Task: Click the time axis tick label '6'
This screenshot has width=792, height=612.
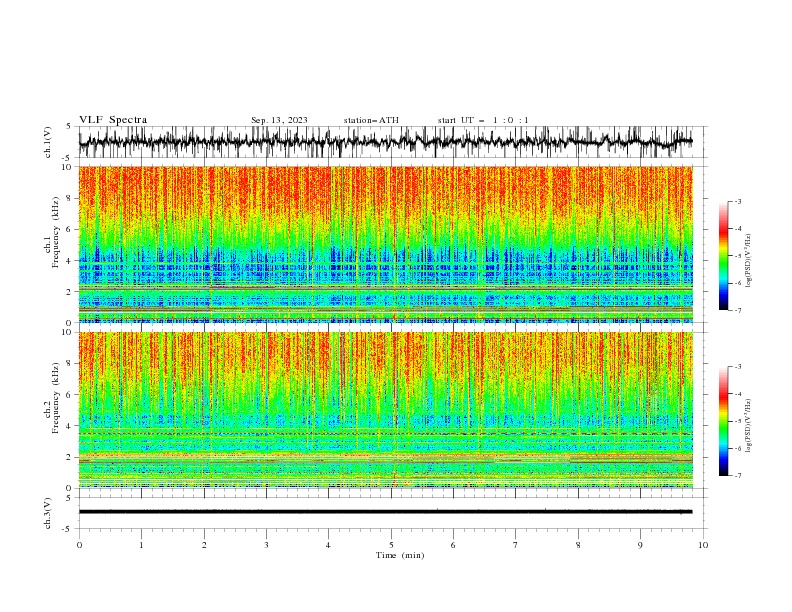Action: 453,545
